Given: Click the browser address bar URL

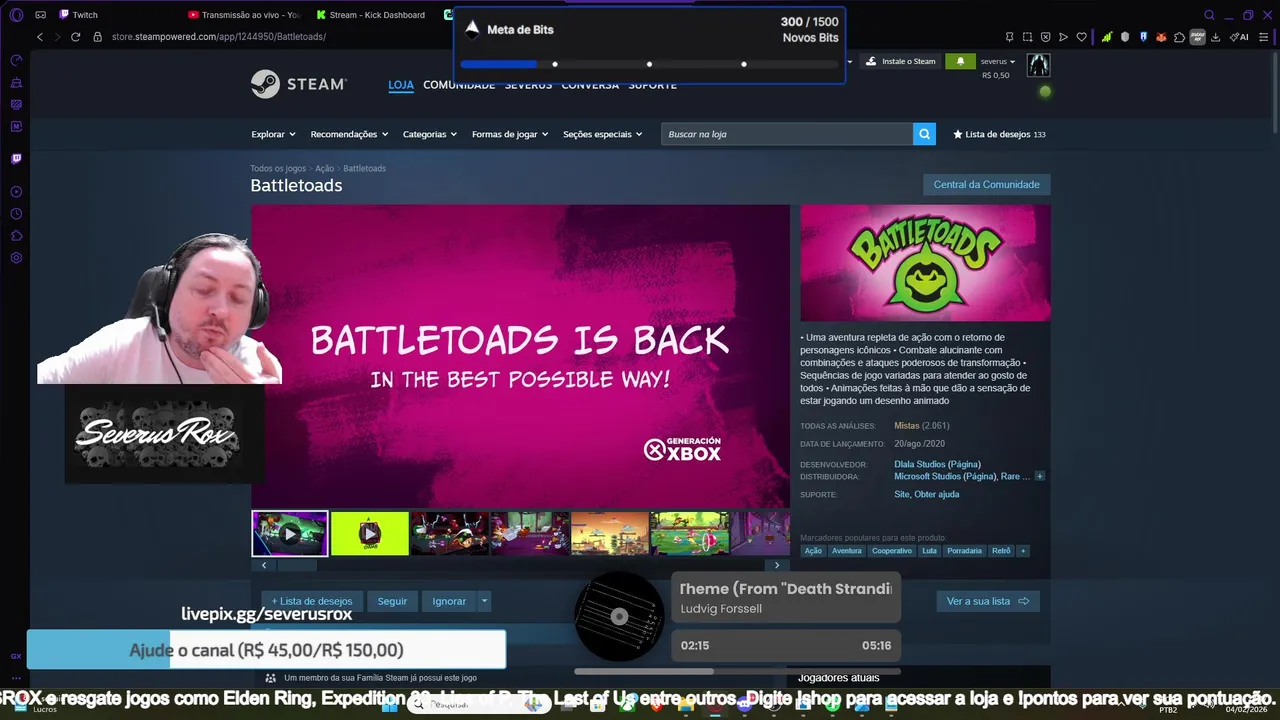Looking at the screenshot, I should [x=218, y=37].
